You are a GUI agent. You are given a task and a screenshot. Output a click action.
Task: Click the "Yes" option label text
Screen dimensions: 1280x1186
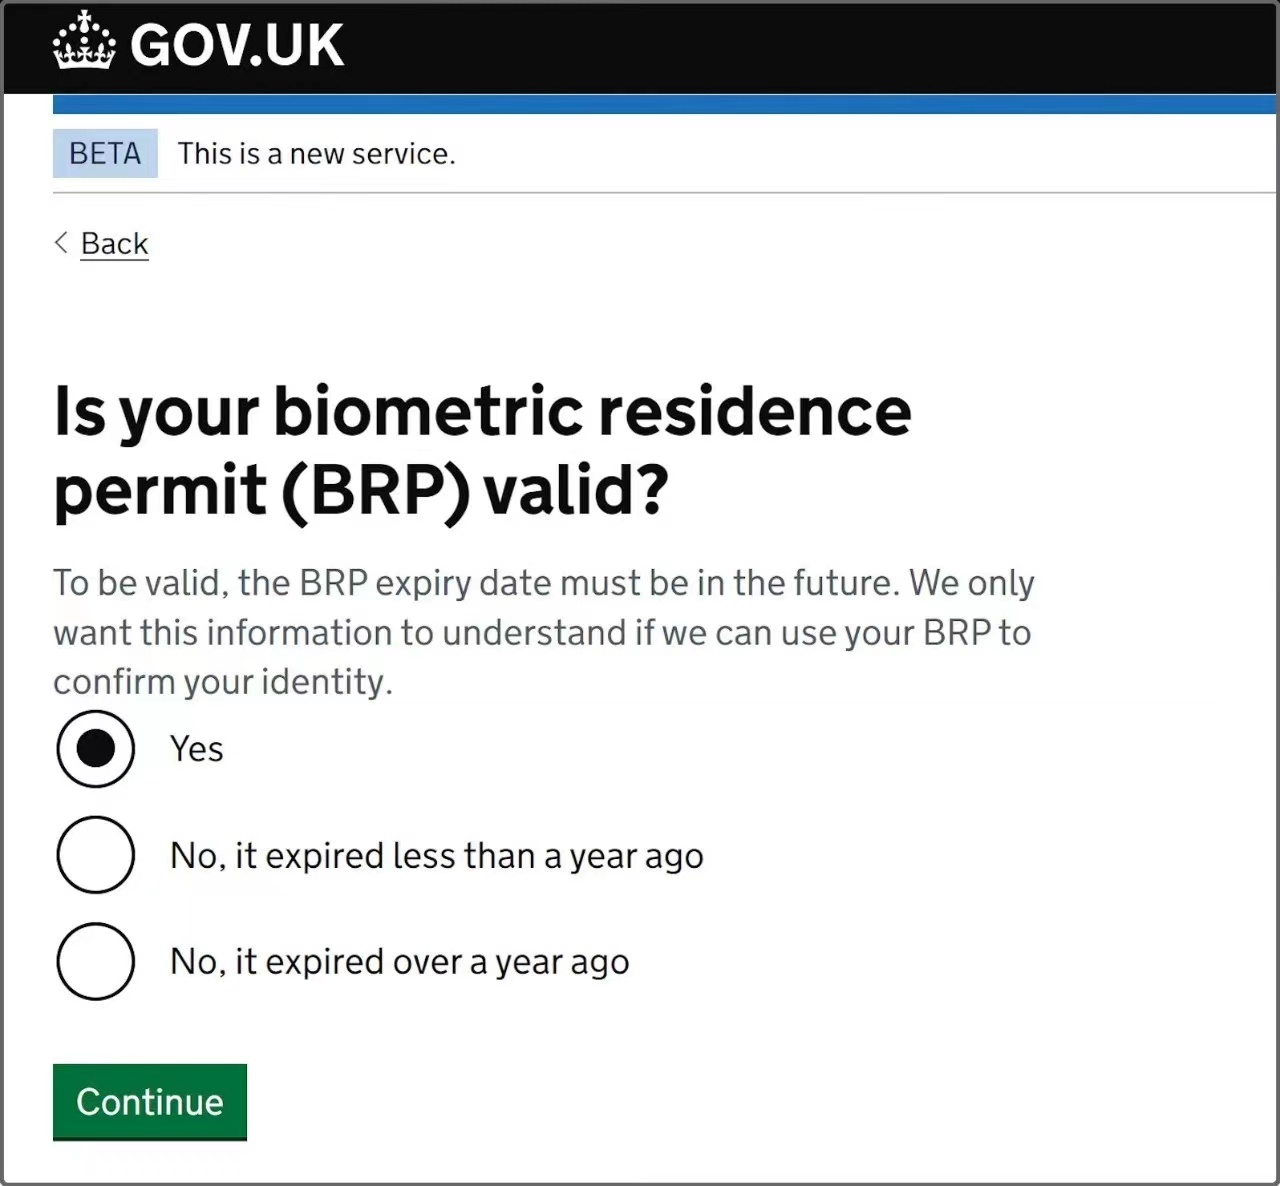[x=197, y=749]
